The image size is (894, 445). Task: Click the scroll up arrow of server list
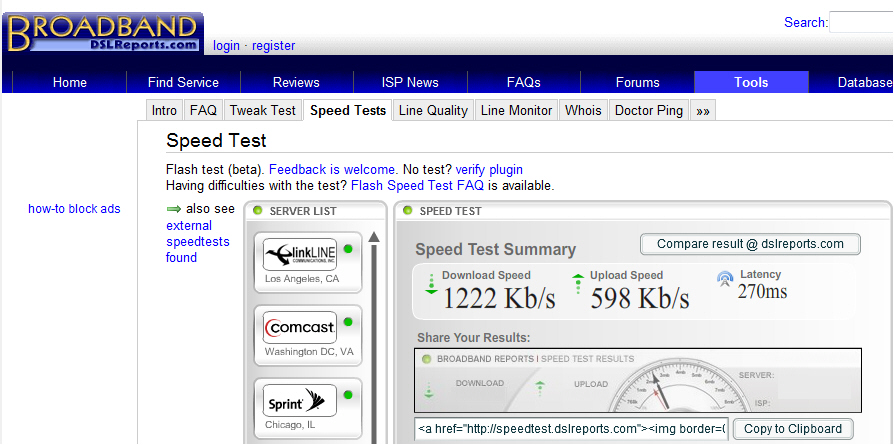(x=374, y=237)
